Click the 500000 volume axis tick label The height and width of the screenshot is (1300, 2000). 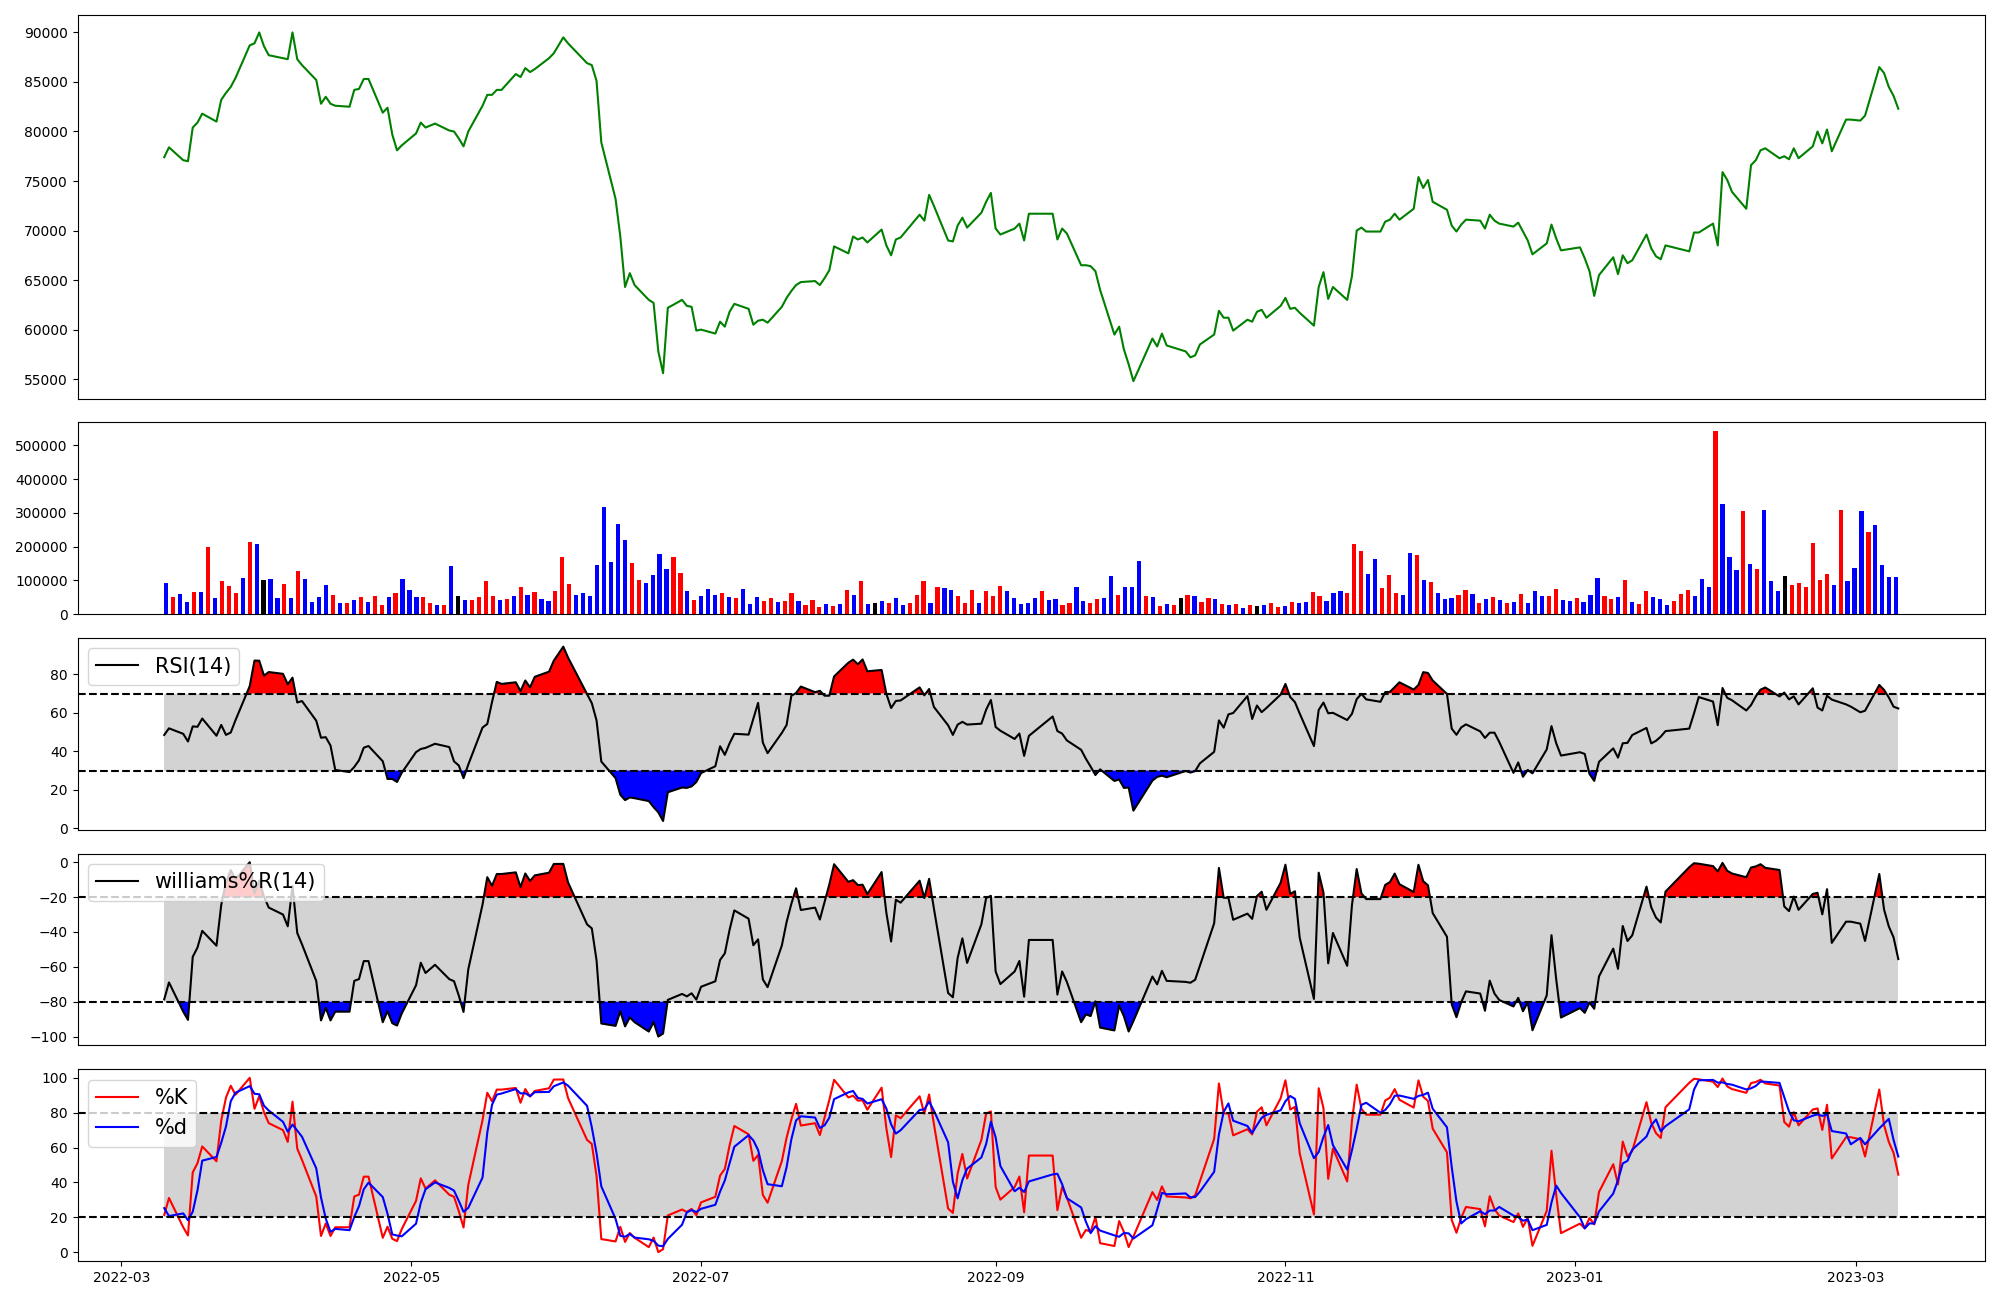coord(42,446)
